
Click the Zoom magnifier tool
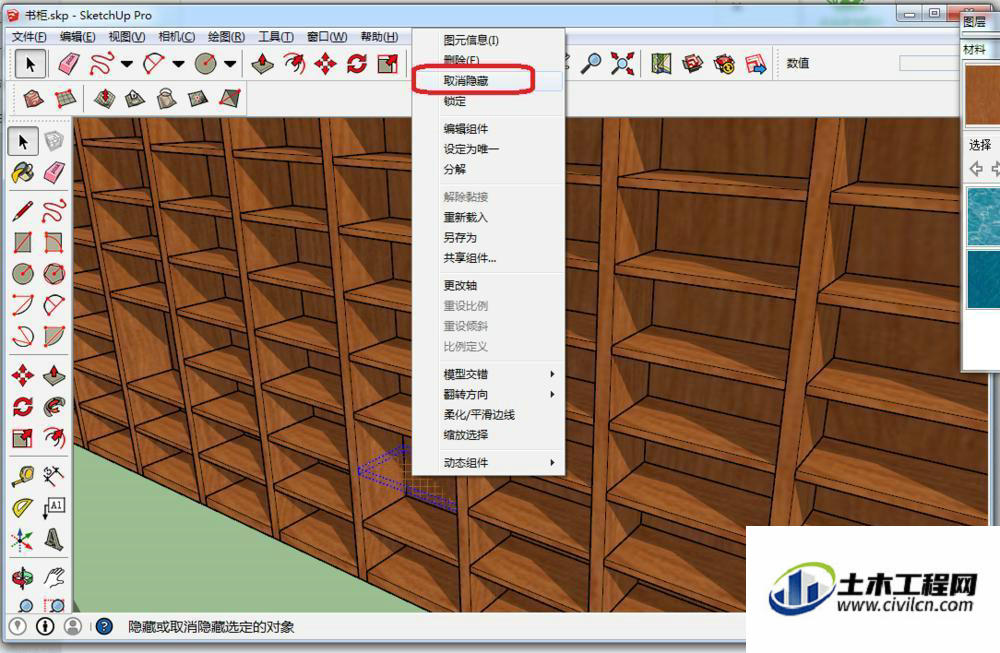click(591, 63)
